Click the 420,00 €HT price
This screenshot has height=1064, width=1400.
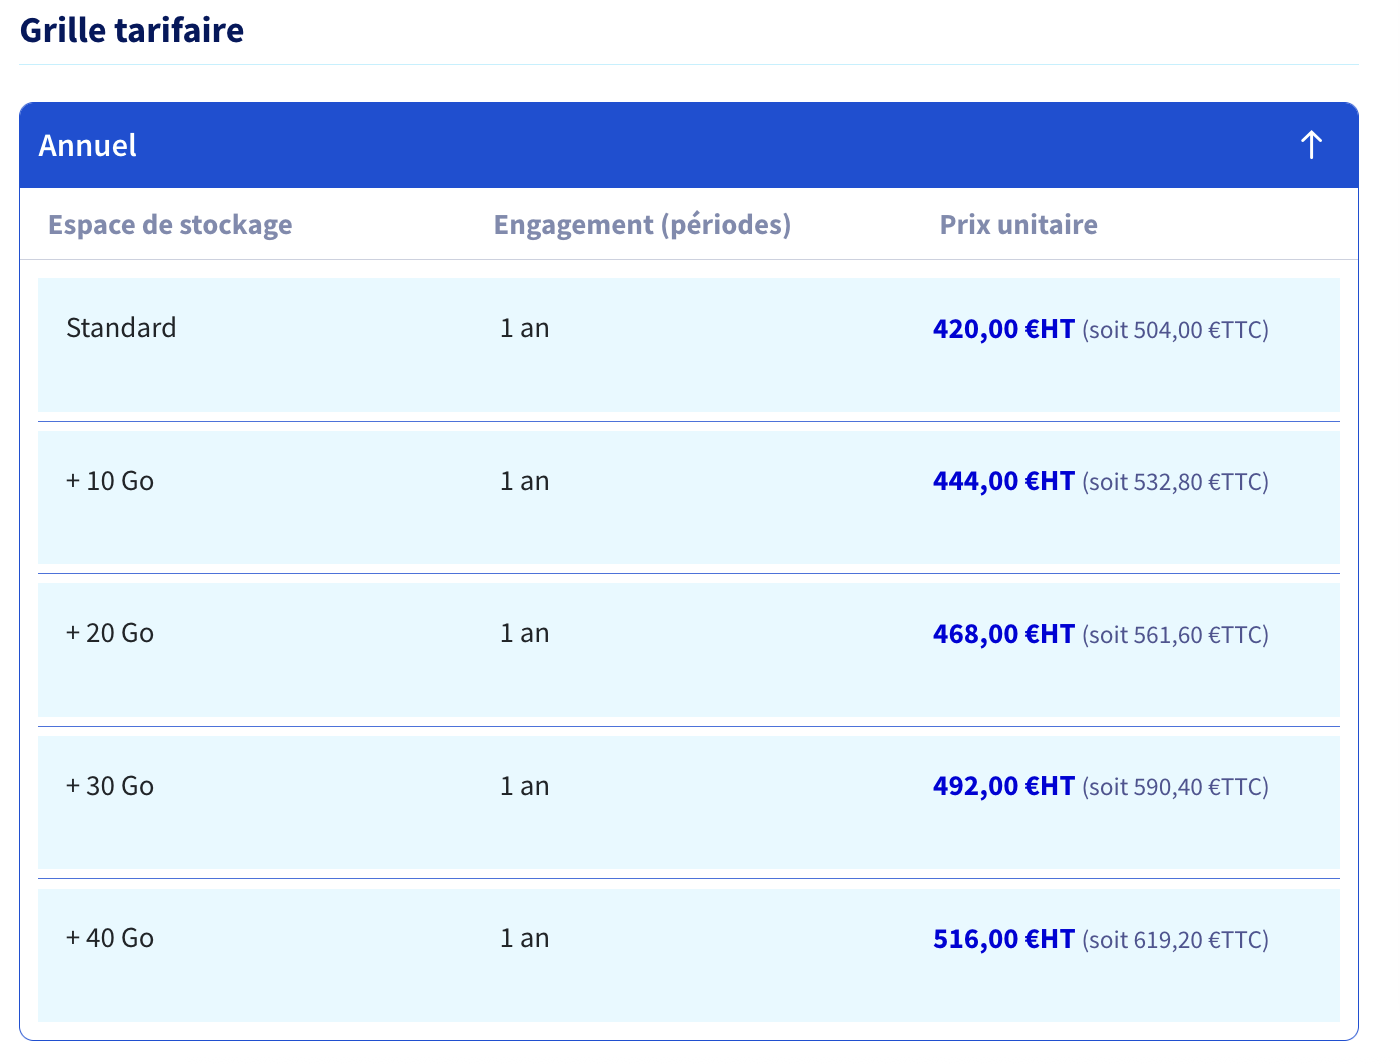[1004, 329]
